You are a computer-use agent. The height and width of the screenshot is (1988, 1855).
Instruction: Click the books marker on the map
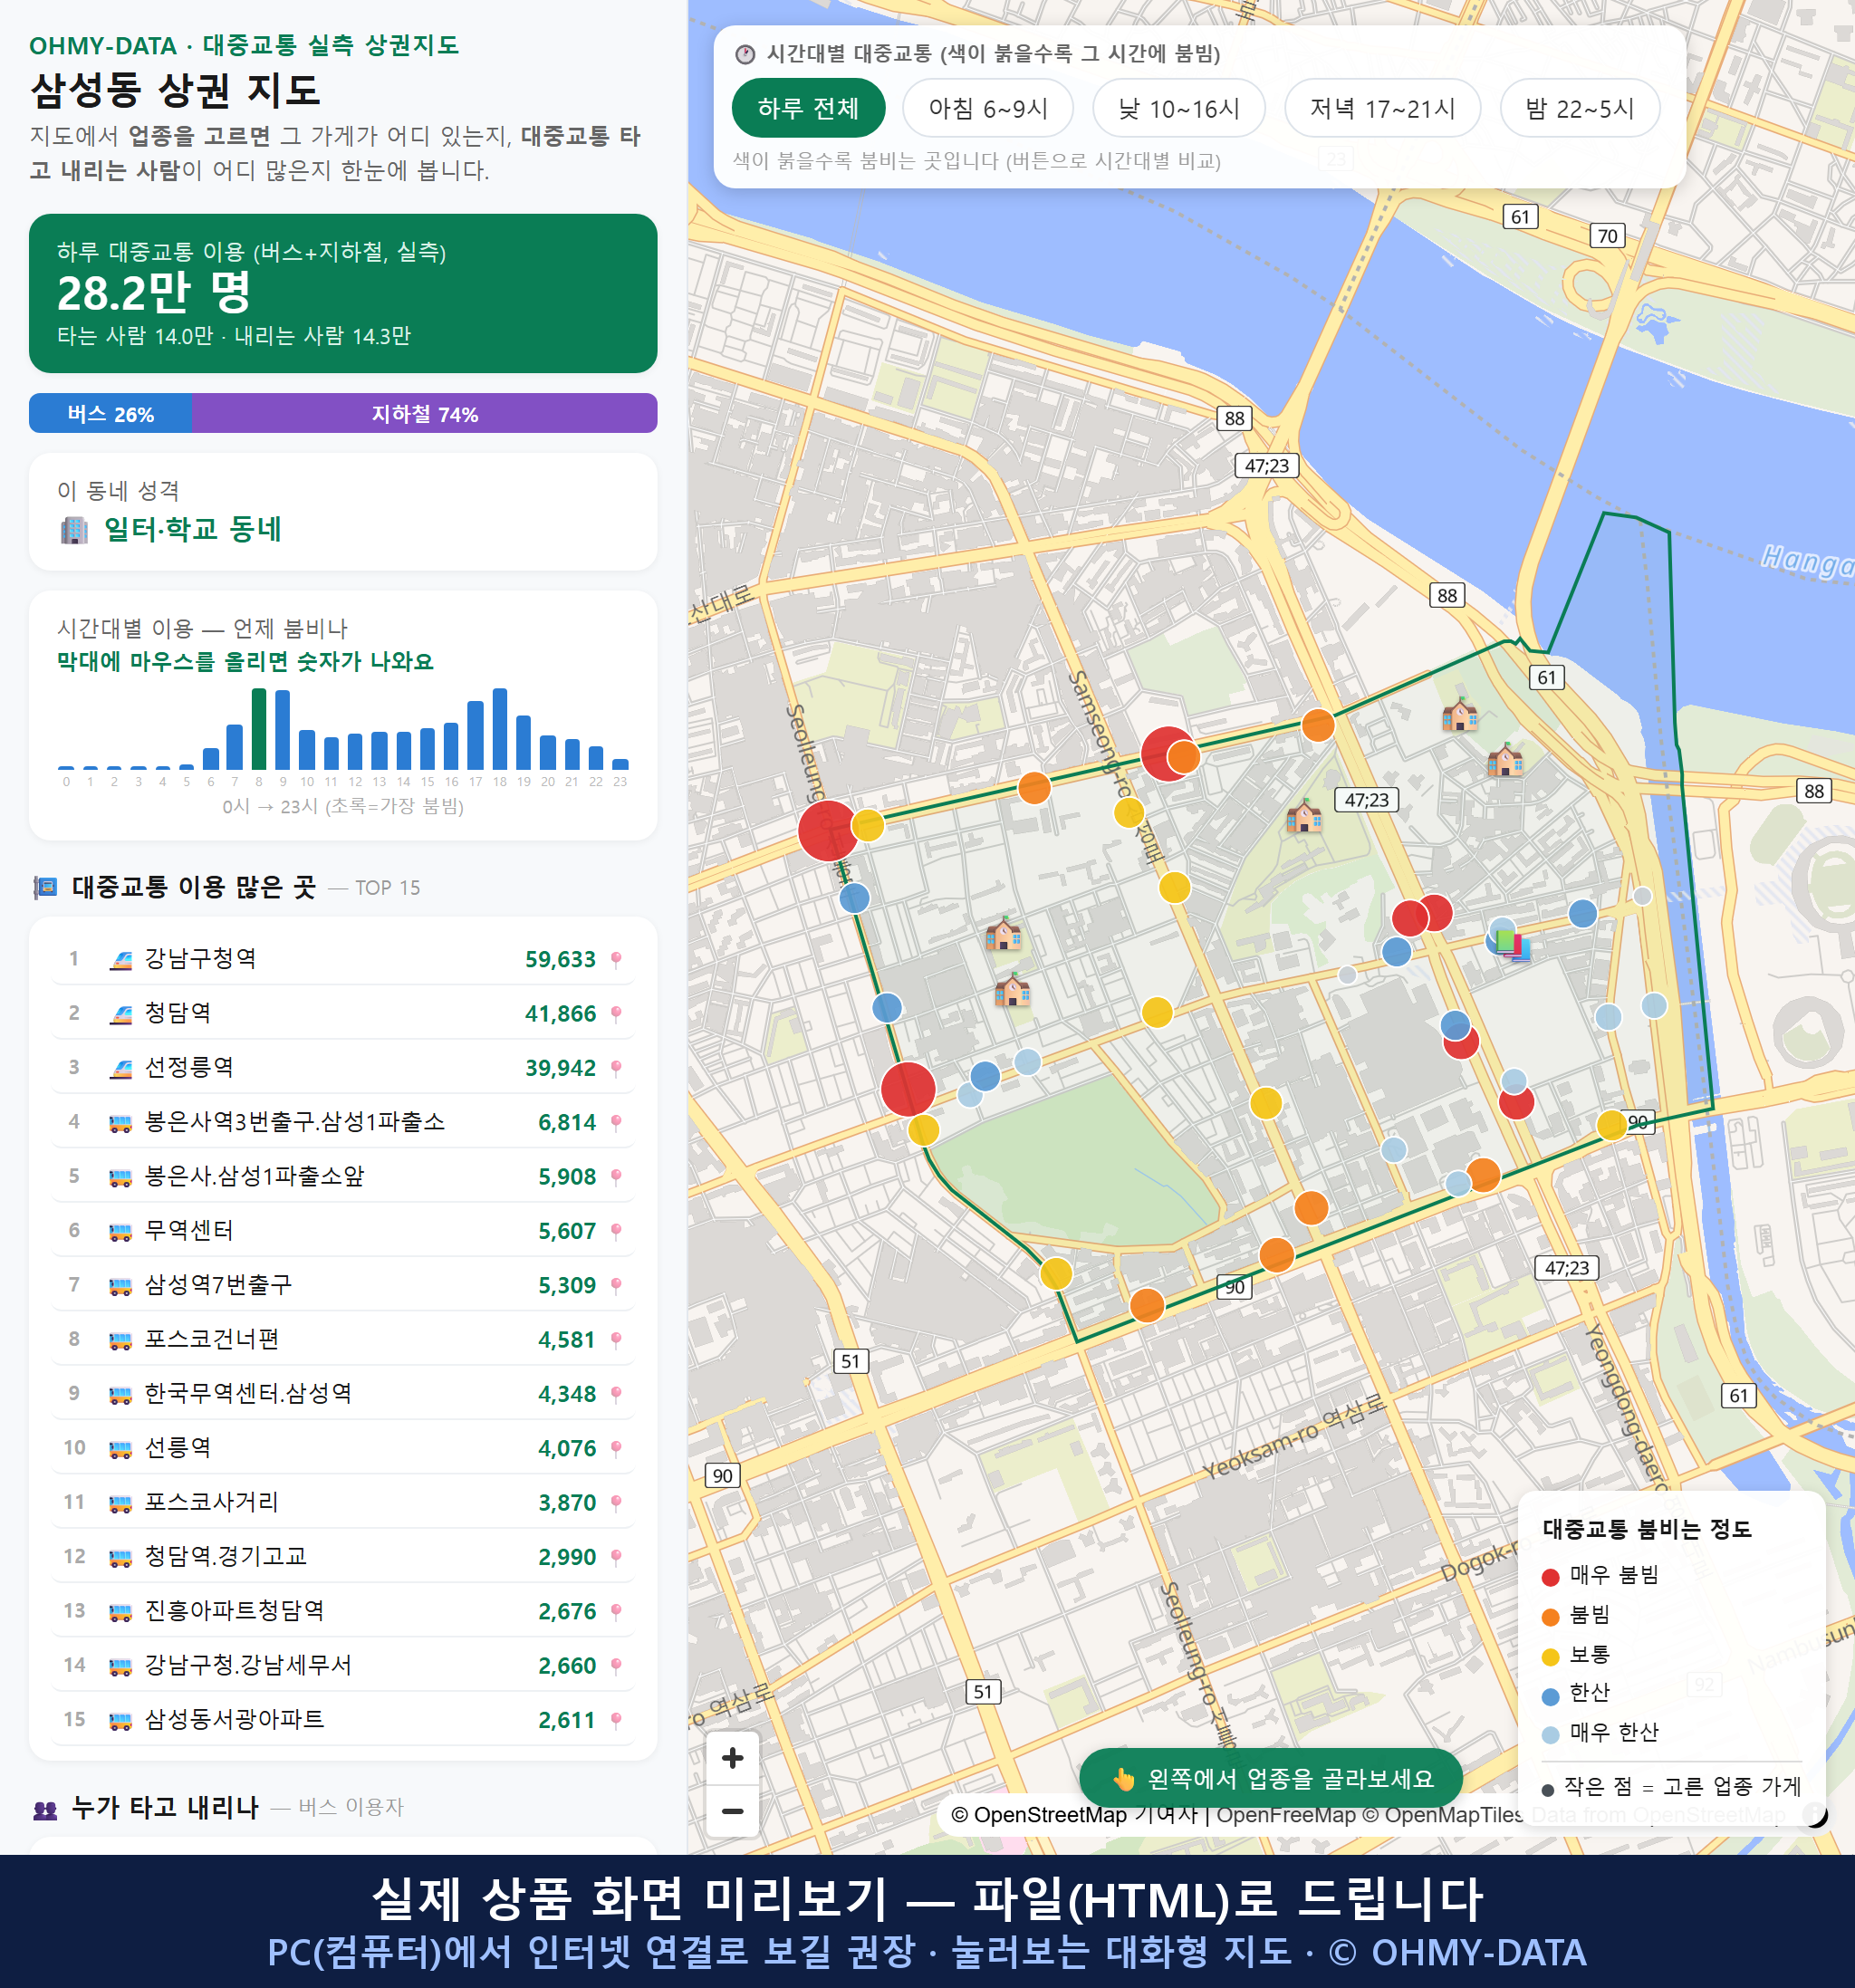[x=1513, y=945]
